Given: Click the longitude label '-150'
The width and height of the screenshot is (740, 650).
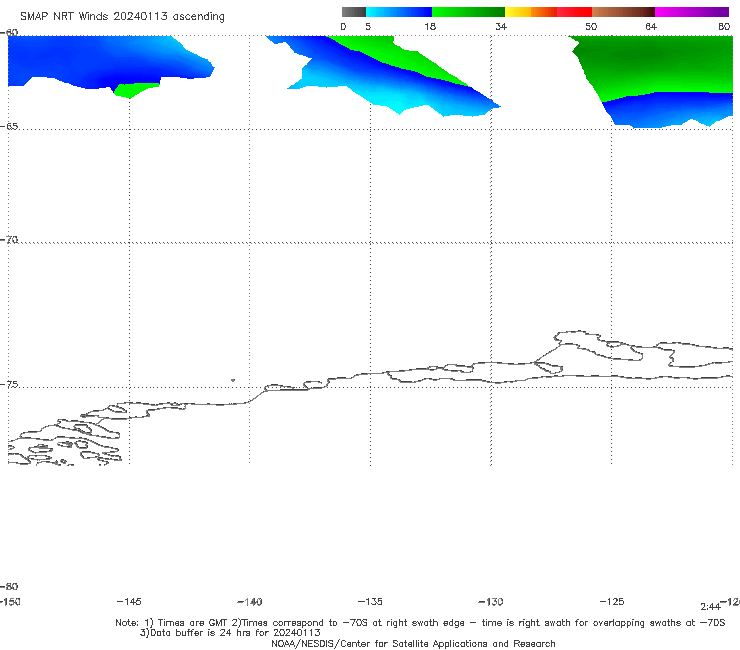Looking at the screenshot, I should tap(10, 602).
